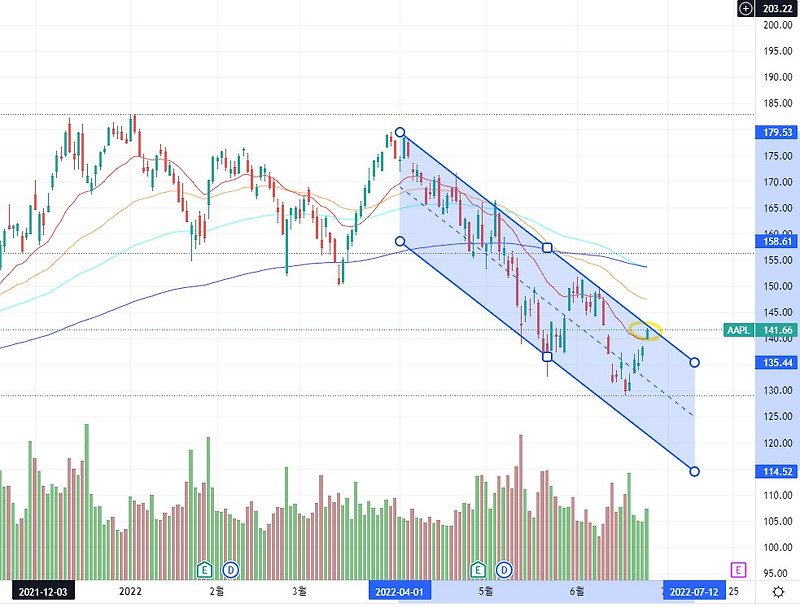Click the green earnings E marker in February
The height and width of the screenshot is (607, 800).
tap(205, 569)
